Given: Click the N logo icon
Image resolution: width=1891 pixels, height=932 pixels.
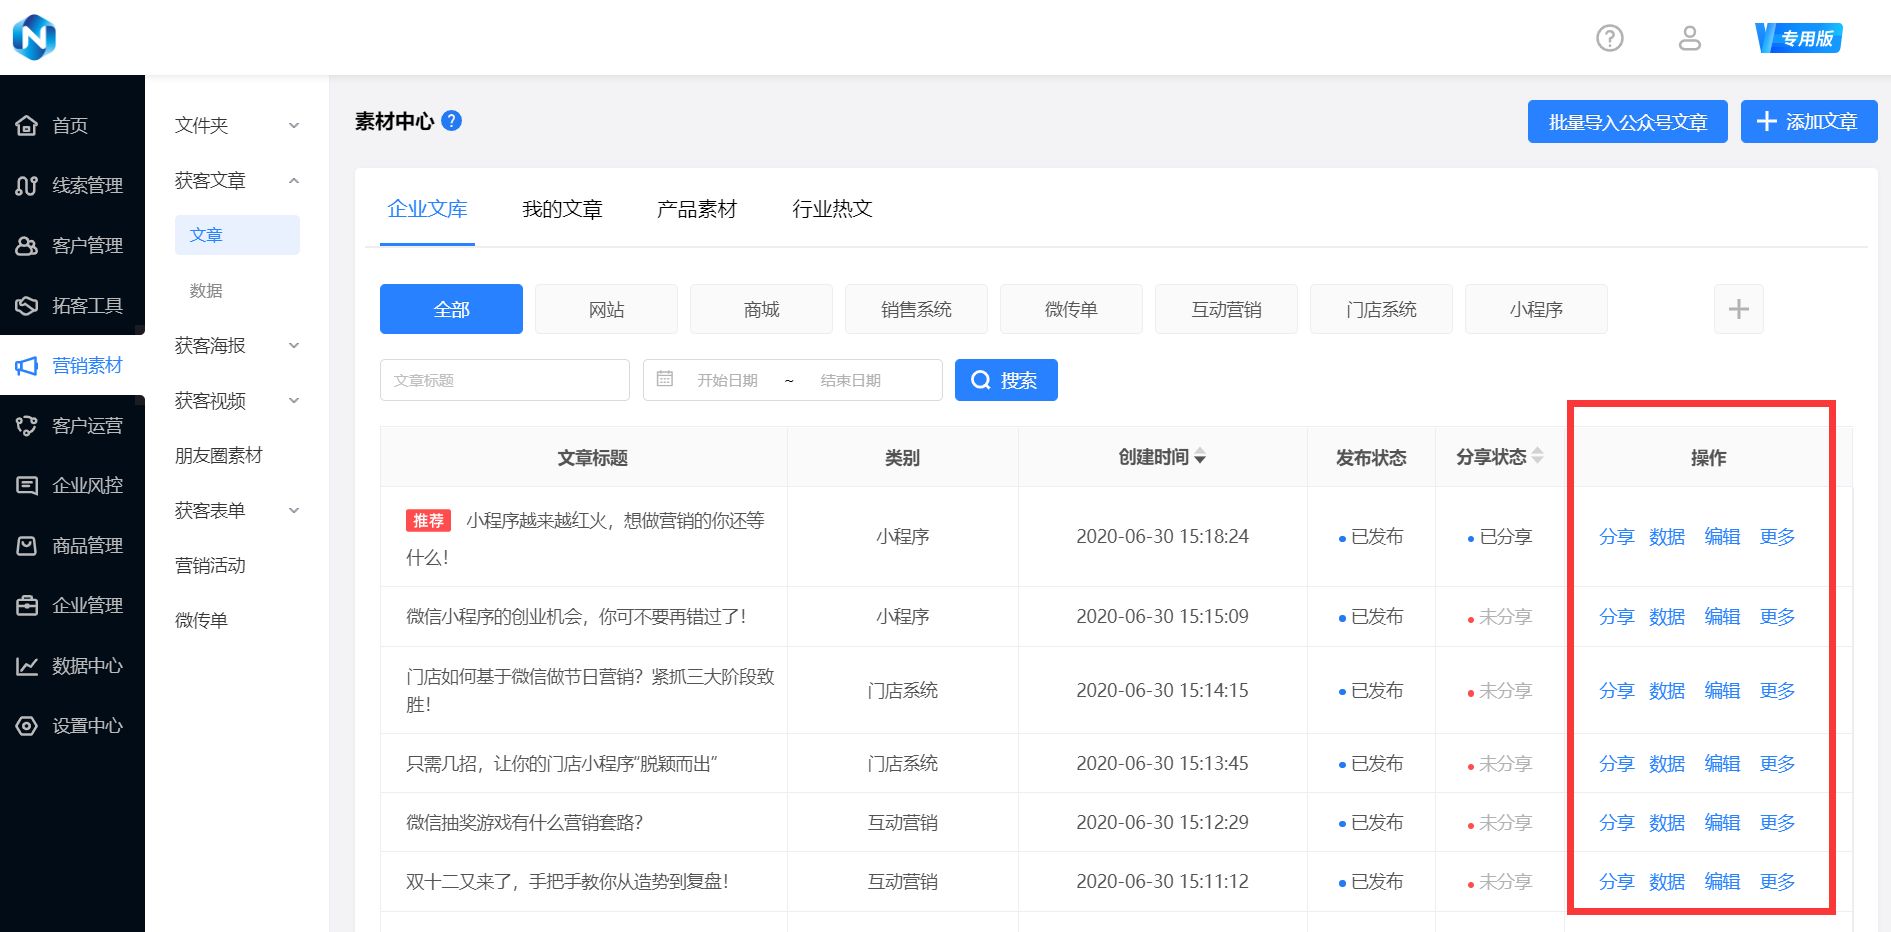Looking at the screenshot, I should pyautogui.click(x=34, y=38).
